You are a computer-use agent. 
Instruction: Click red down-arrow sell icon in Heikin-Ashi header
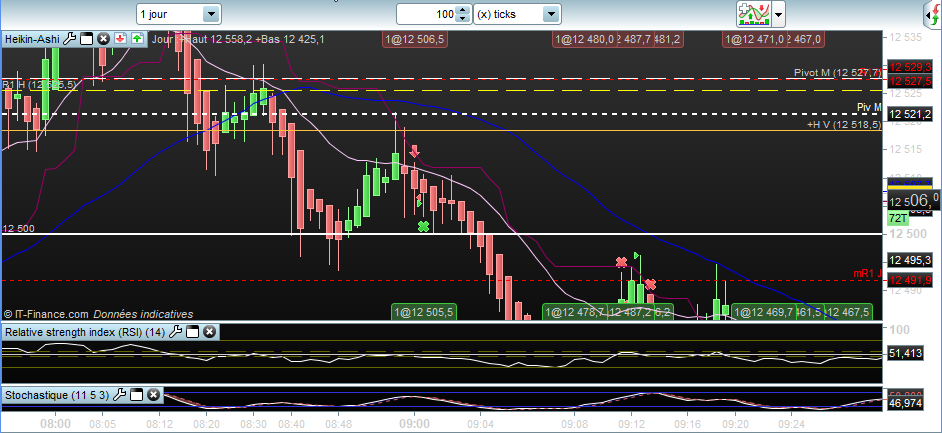(120, 39)
